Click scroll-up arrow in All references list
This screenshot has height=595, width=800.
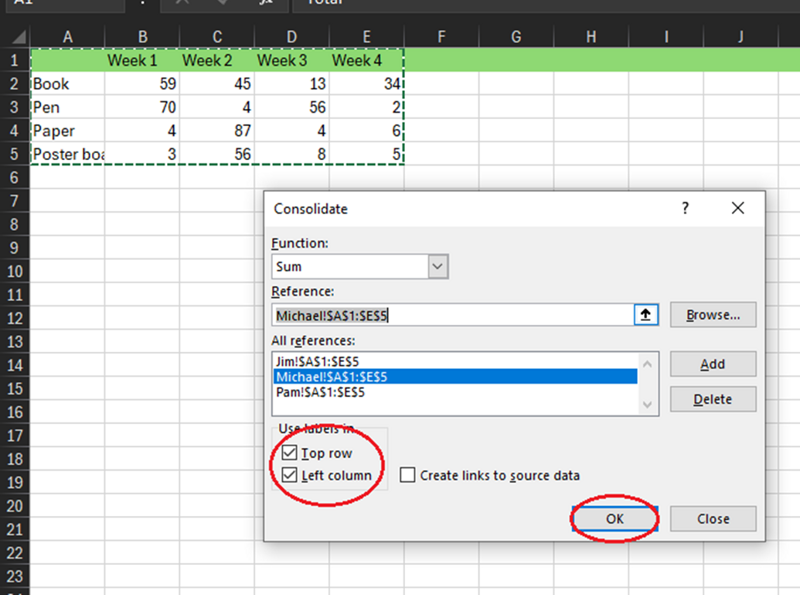point(649,361)
